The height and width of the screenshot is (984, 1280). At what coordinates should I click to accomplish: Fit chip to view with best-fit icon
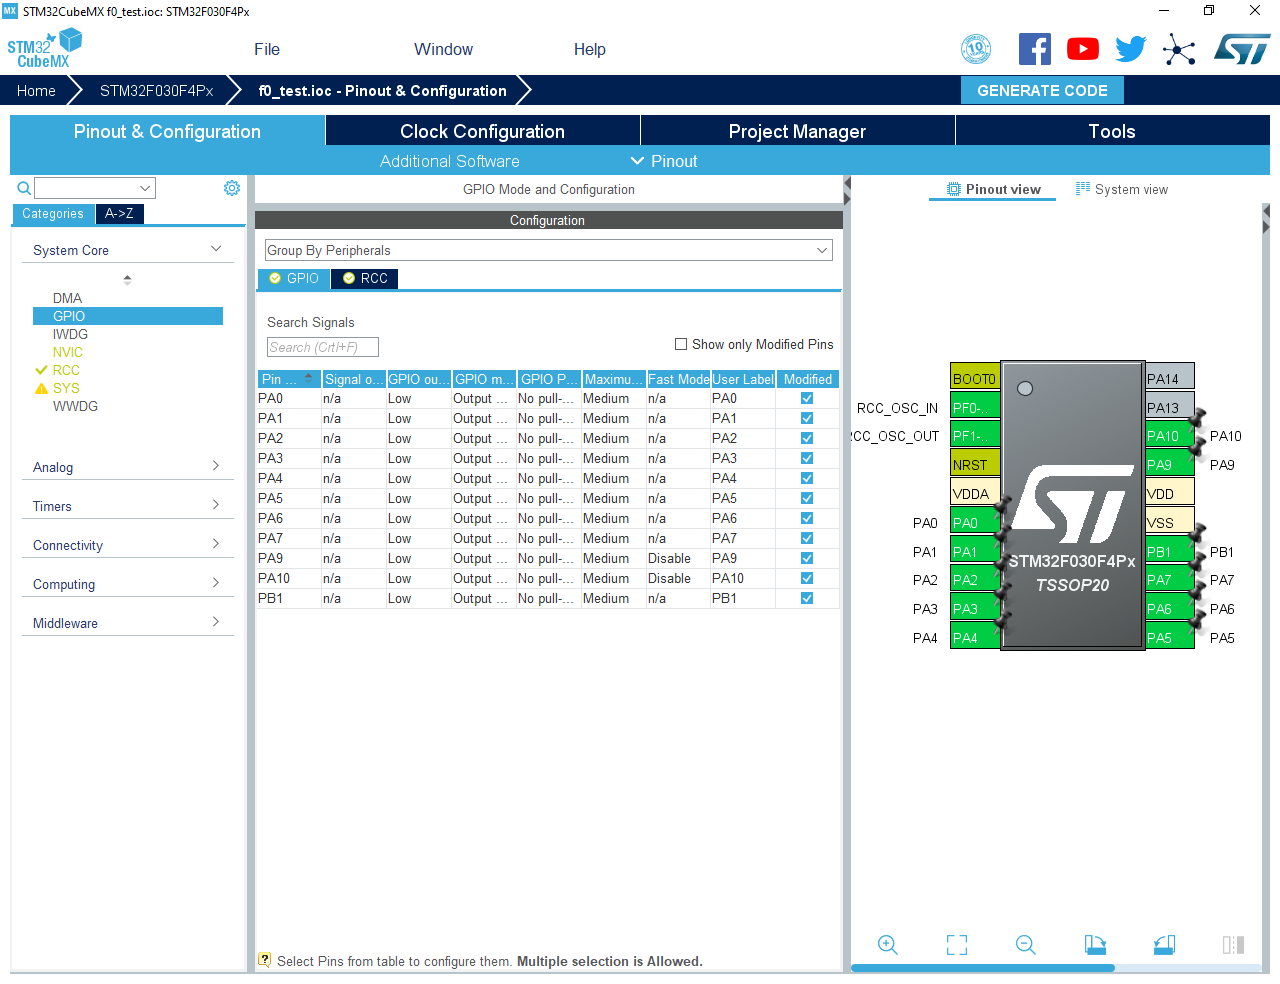[957, 945]
